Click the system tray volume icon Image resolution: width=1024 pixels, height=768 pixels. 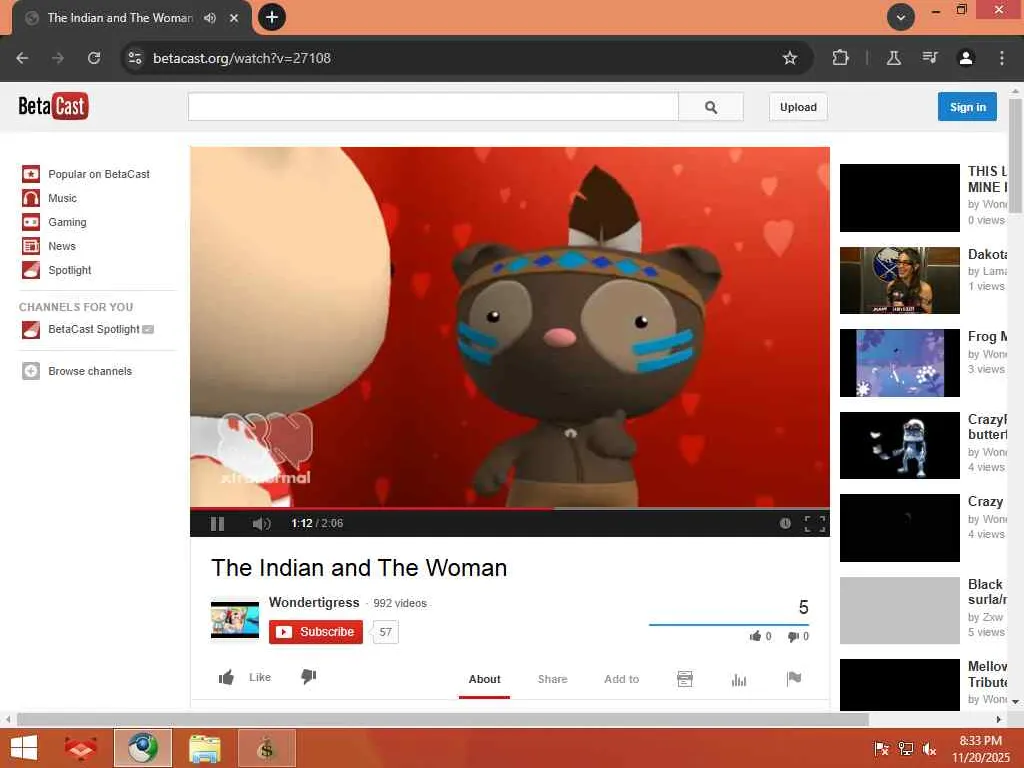point(929,748)
